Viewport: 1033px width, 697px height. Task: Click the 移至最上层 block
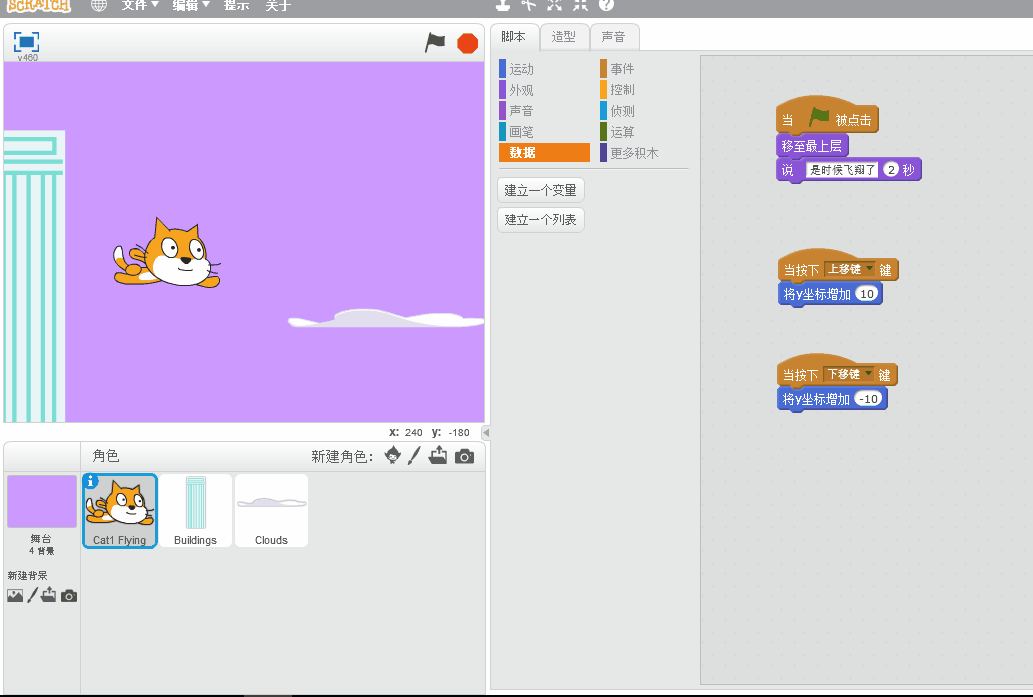[x=812, y=146]
